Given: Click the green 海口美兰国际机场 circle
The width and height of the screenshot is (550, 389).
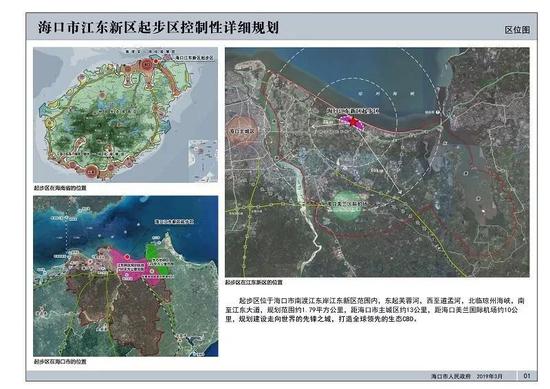Looking at the screenshot, I should pos(346,205).
